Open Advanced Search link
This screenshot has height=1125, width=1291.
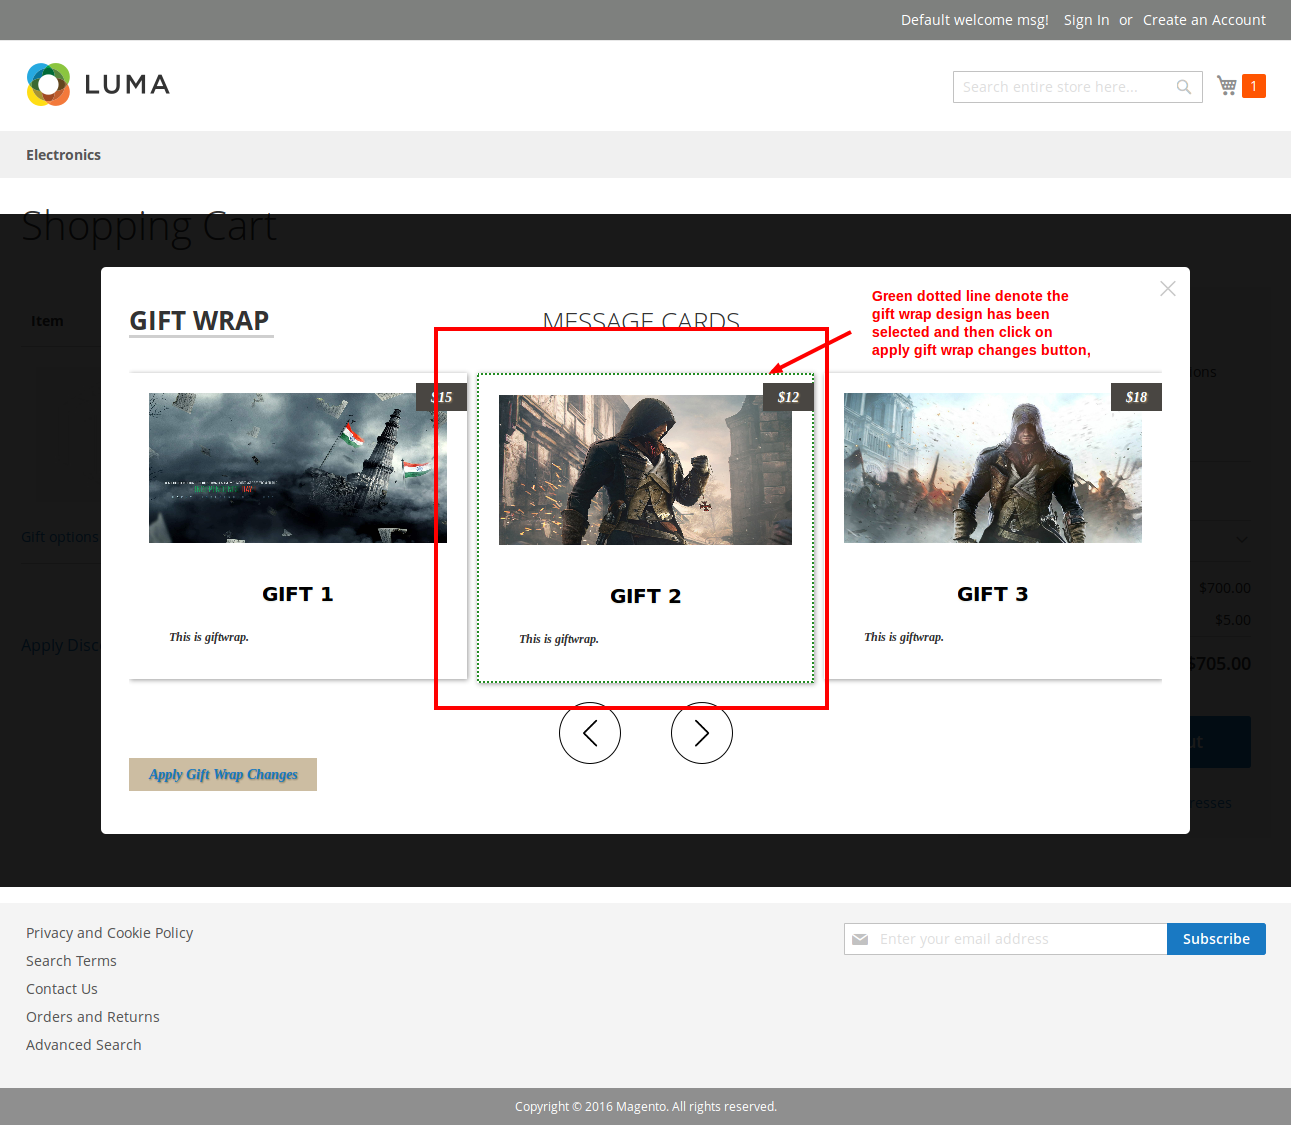(84, 1045)
